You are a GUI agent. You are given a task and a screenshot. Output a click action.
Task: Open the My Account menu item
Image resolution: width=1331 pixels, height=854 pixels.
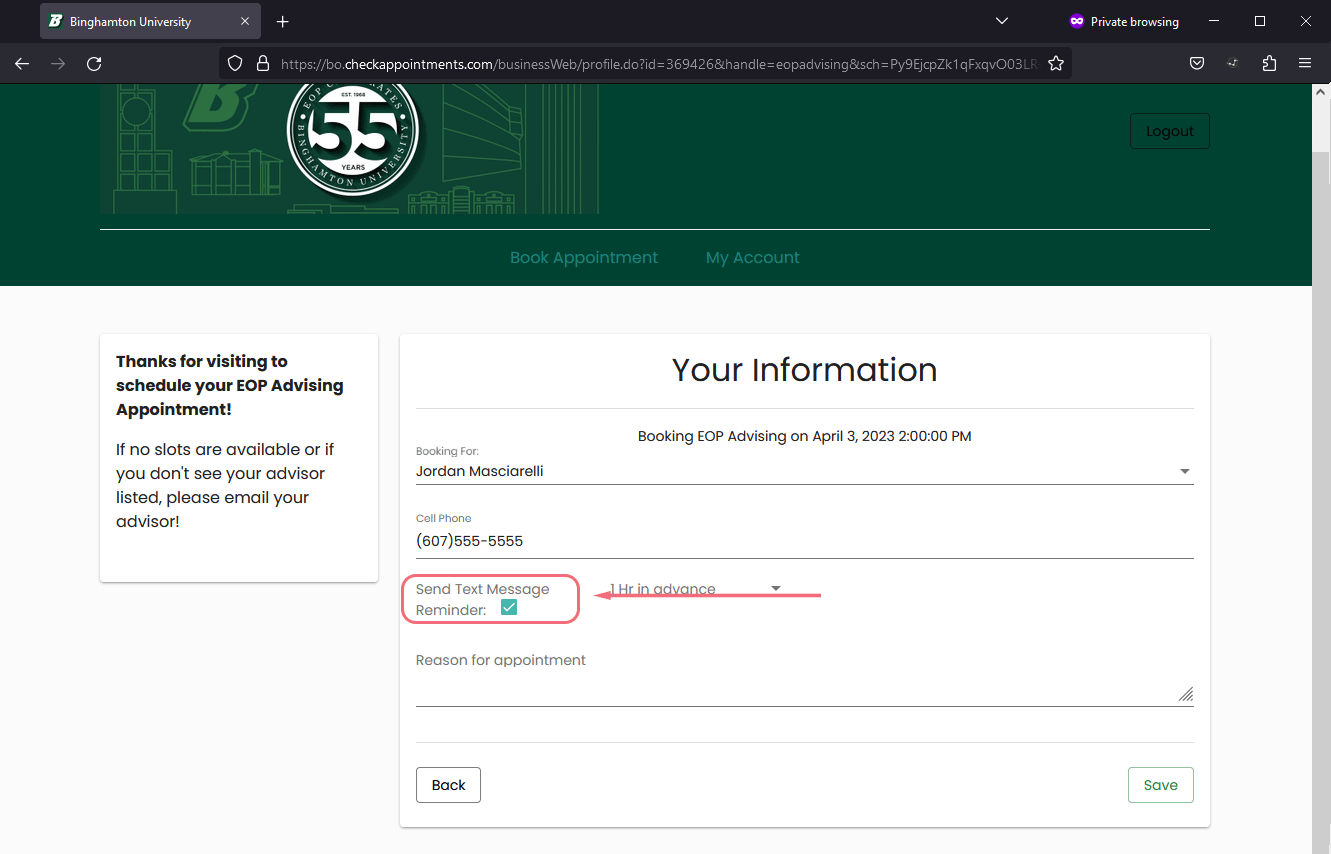(752, 257)
